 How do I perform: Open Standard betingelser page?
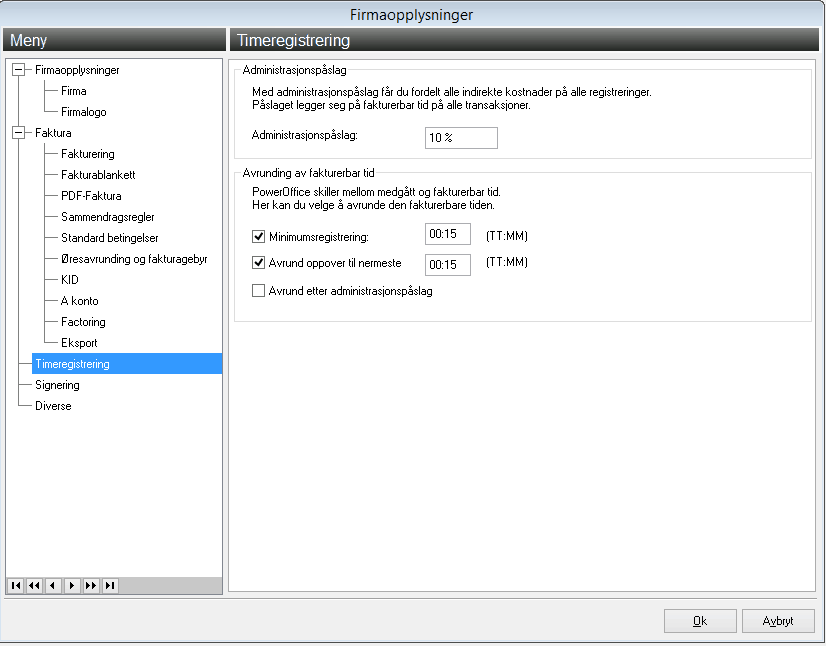(x=110, y=238)
